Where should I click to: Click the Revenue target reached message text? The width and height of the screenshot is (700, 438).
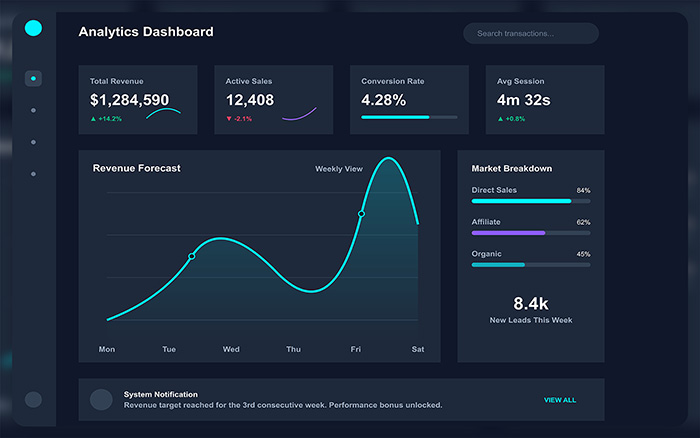tap(283, 405)
